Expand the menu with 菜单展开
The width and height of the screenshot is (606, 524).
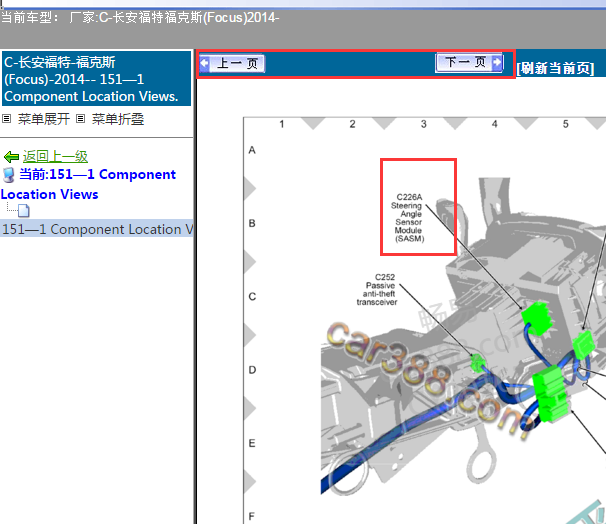pyautogui.click(x=44, y=119)
